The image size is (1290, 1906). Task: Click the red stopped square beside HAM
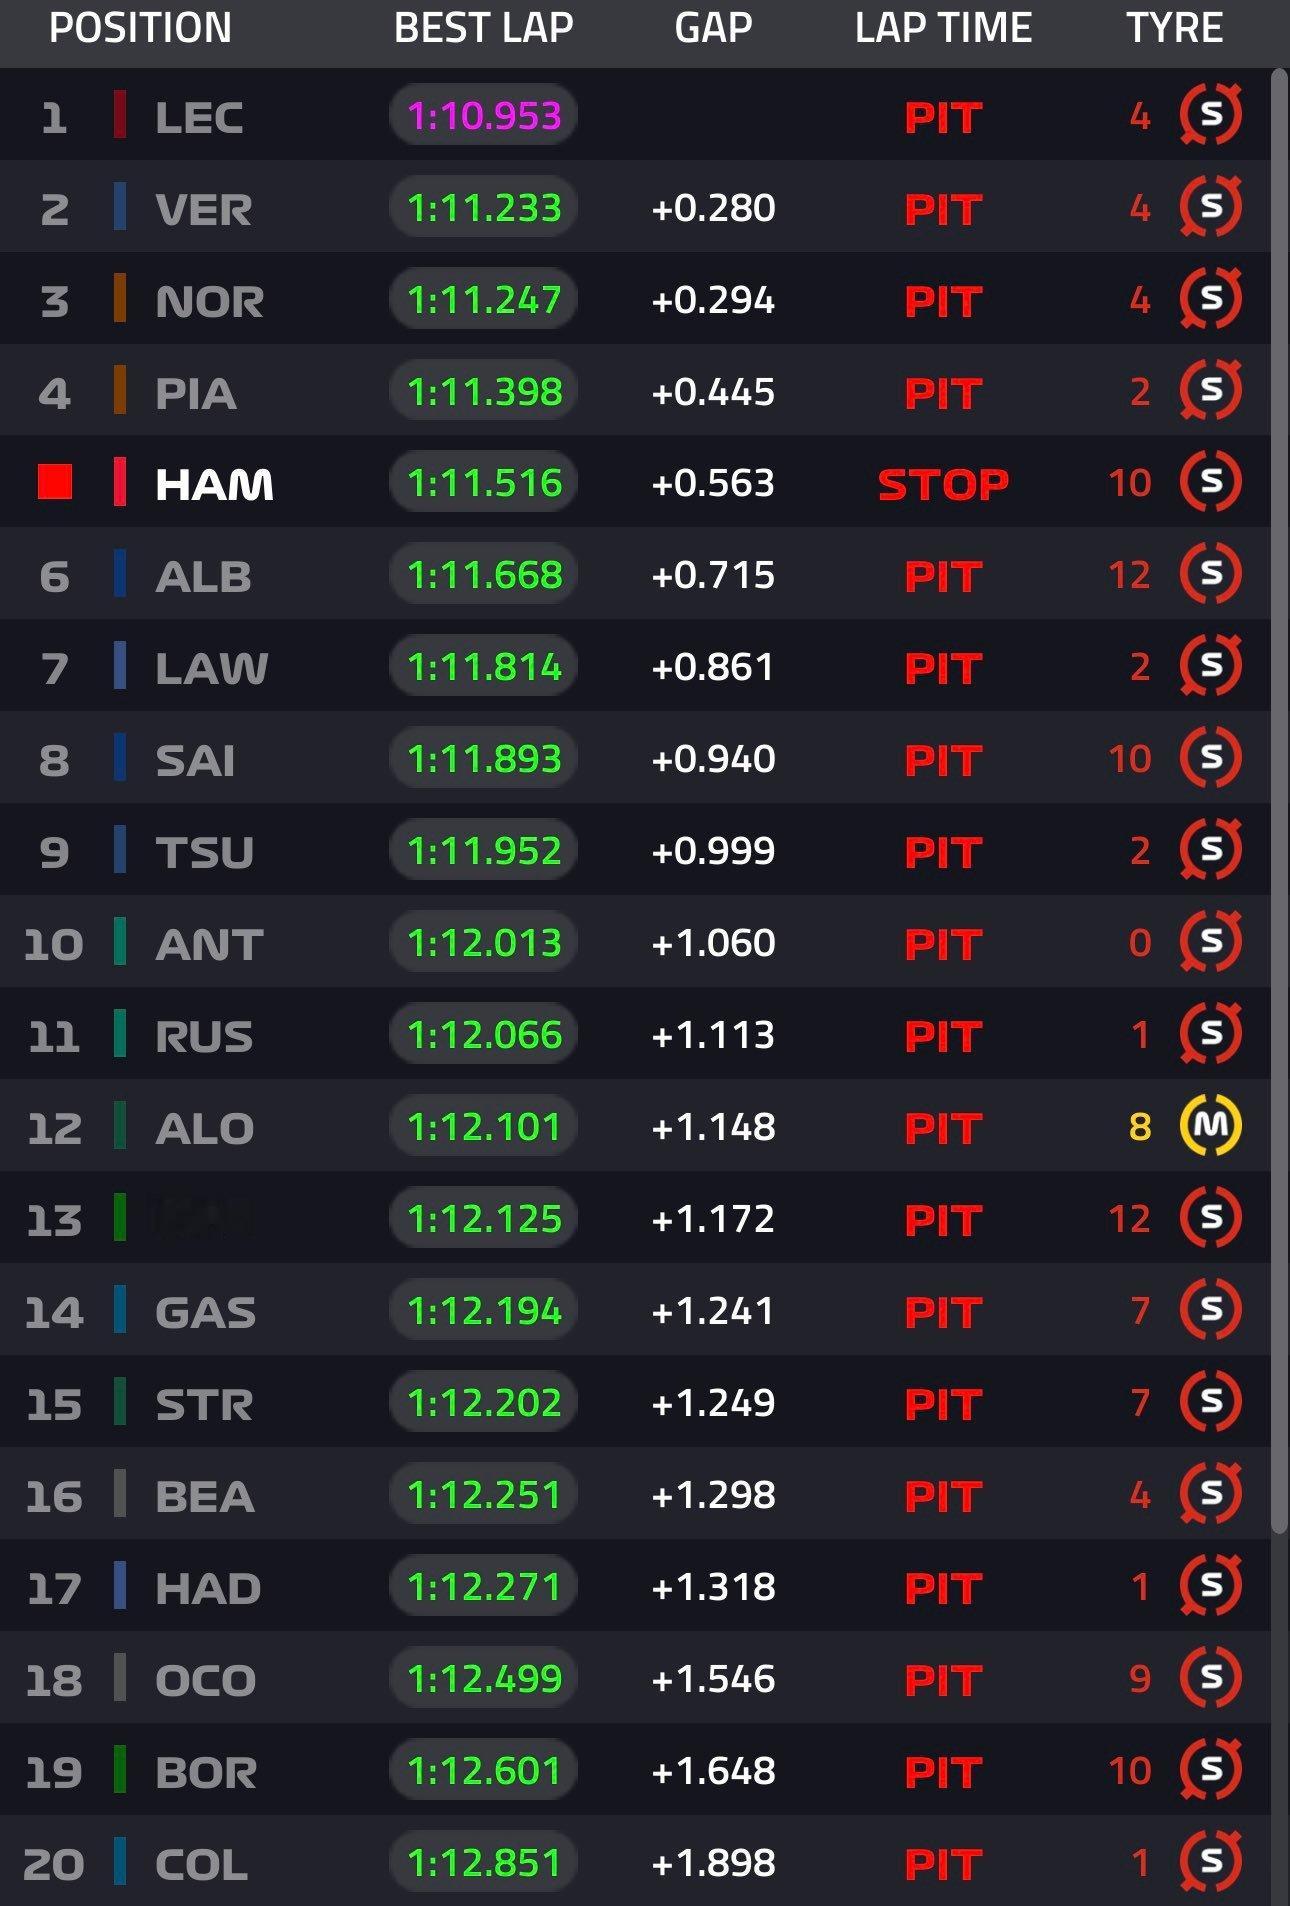pos(55,482)
